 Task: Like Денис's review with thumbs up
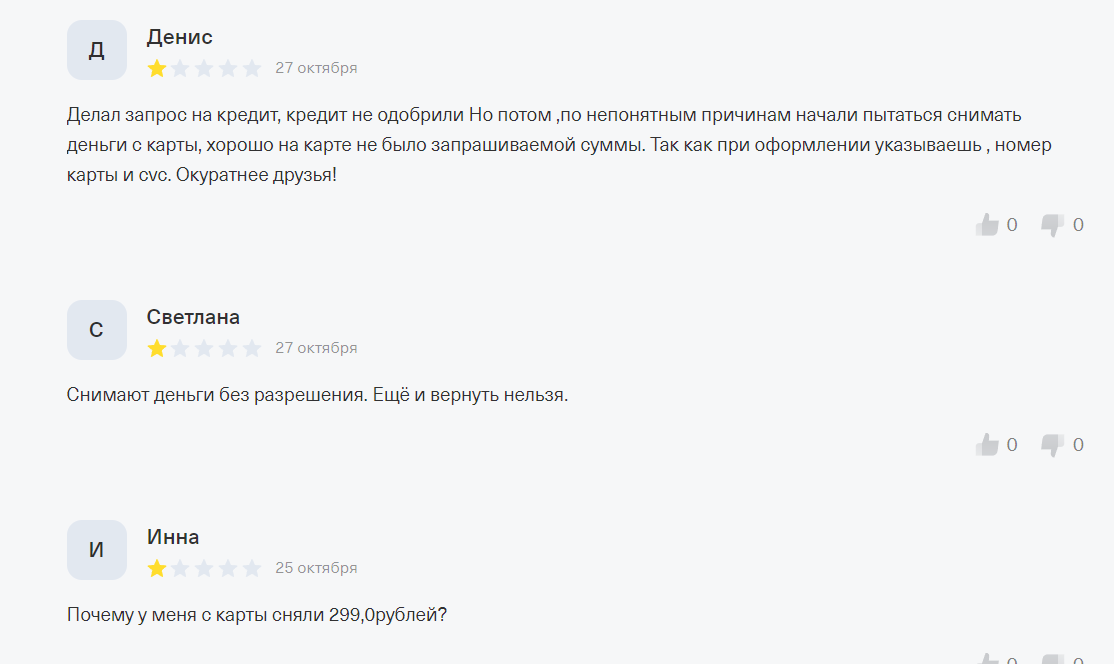(x=987, y=225)
